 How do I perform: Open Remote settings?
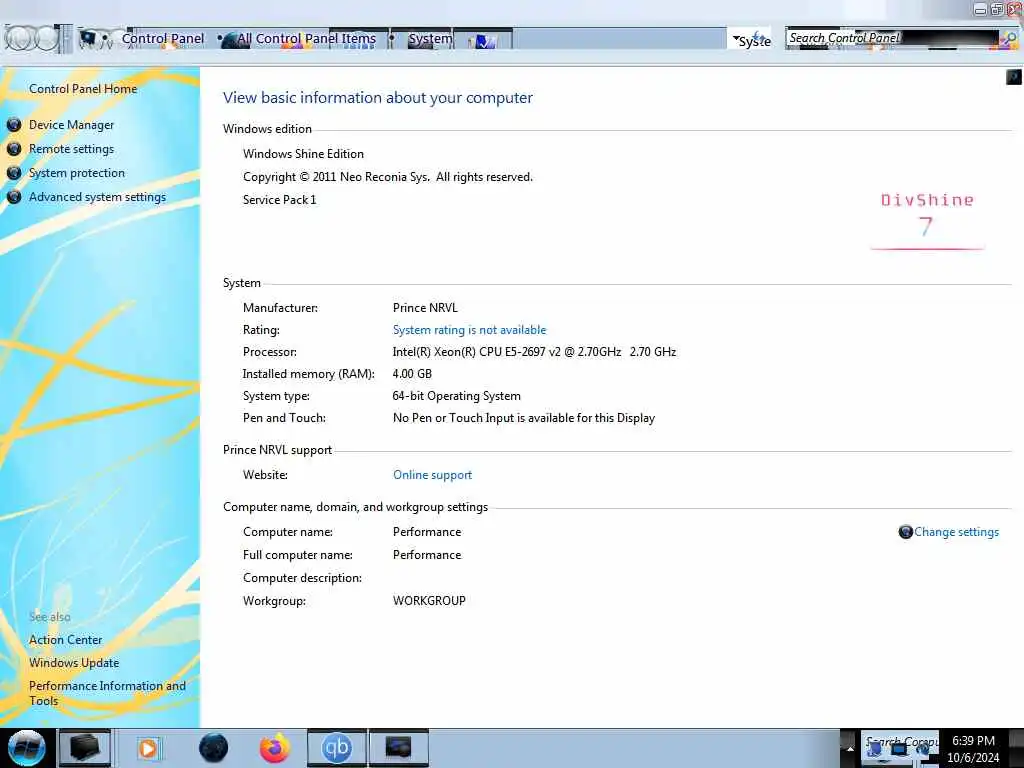pos(71,149)
